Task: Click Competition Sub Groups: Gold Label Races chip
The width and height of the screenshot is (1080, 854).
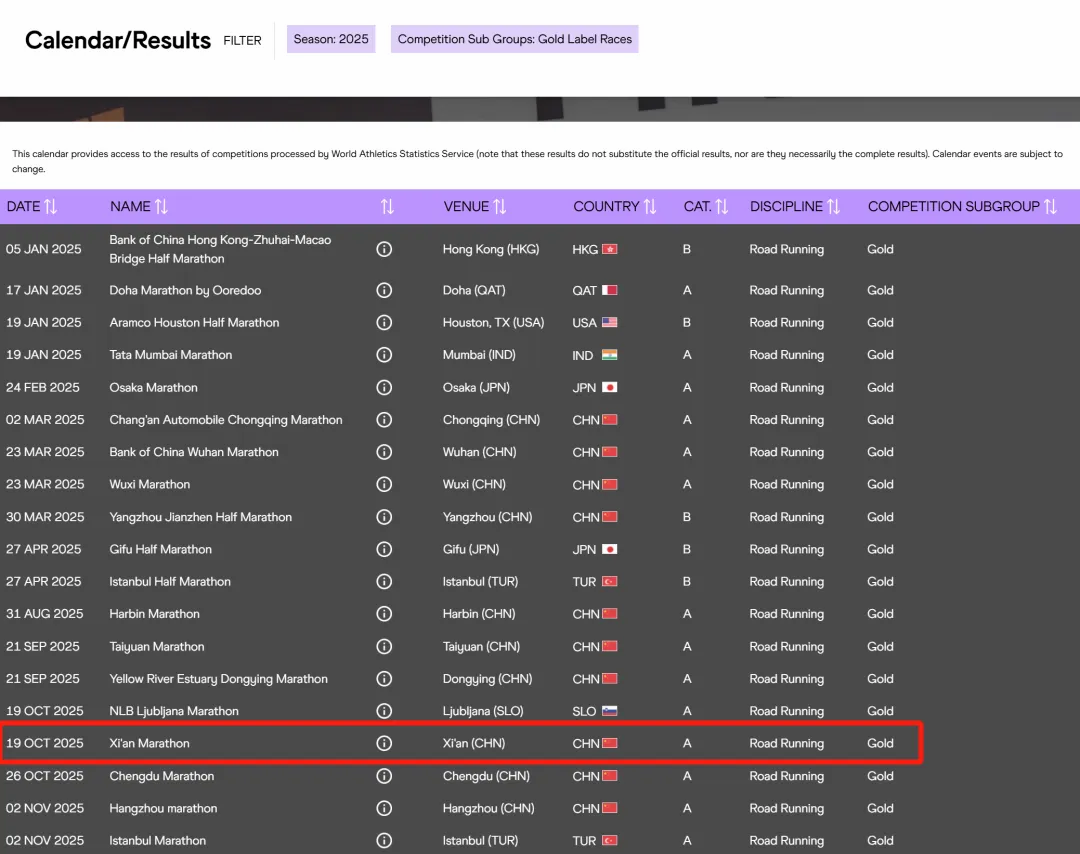Action: pos(515,39)
